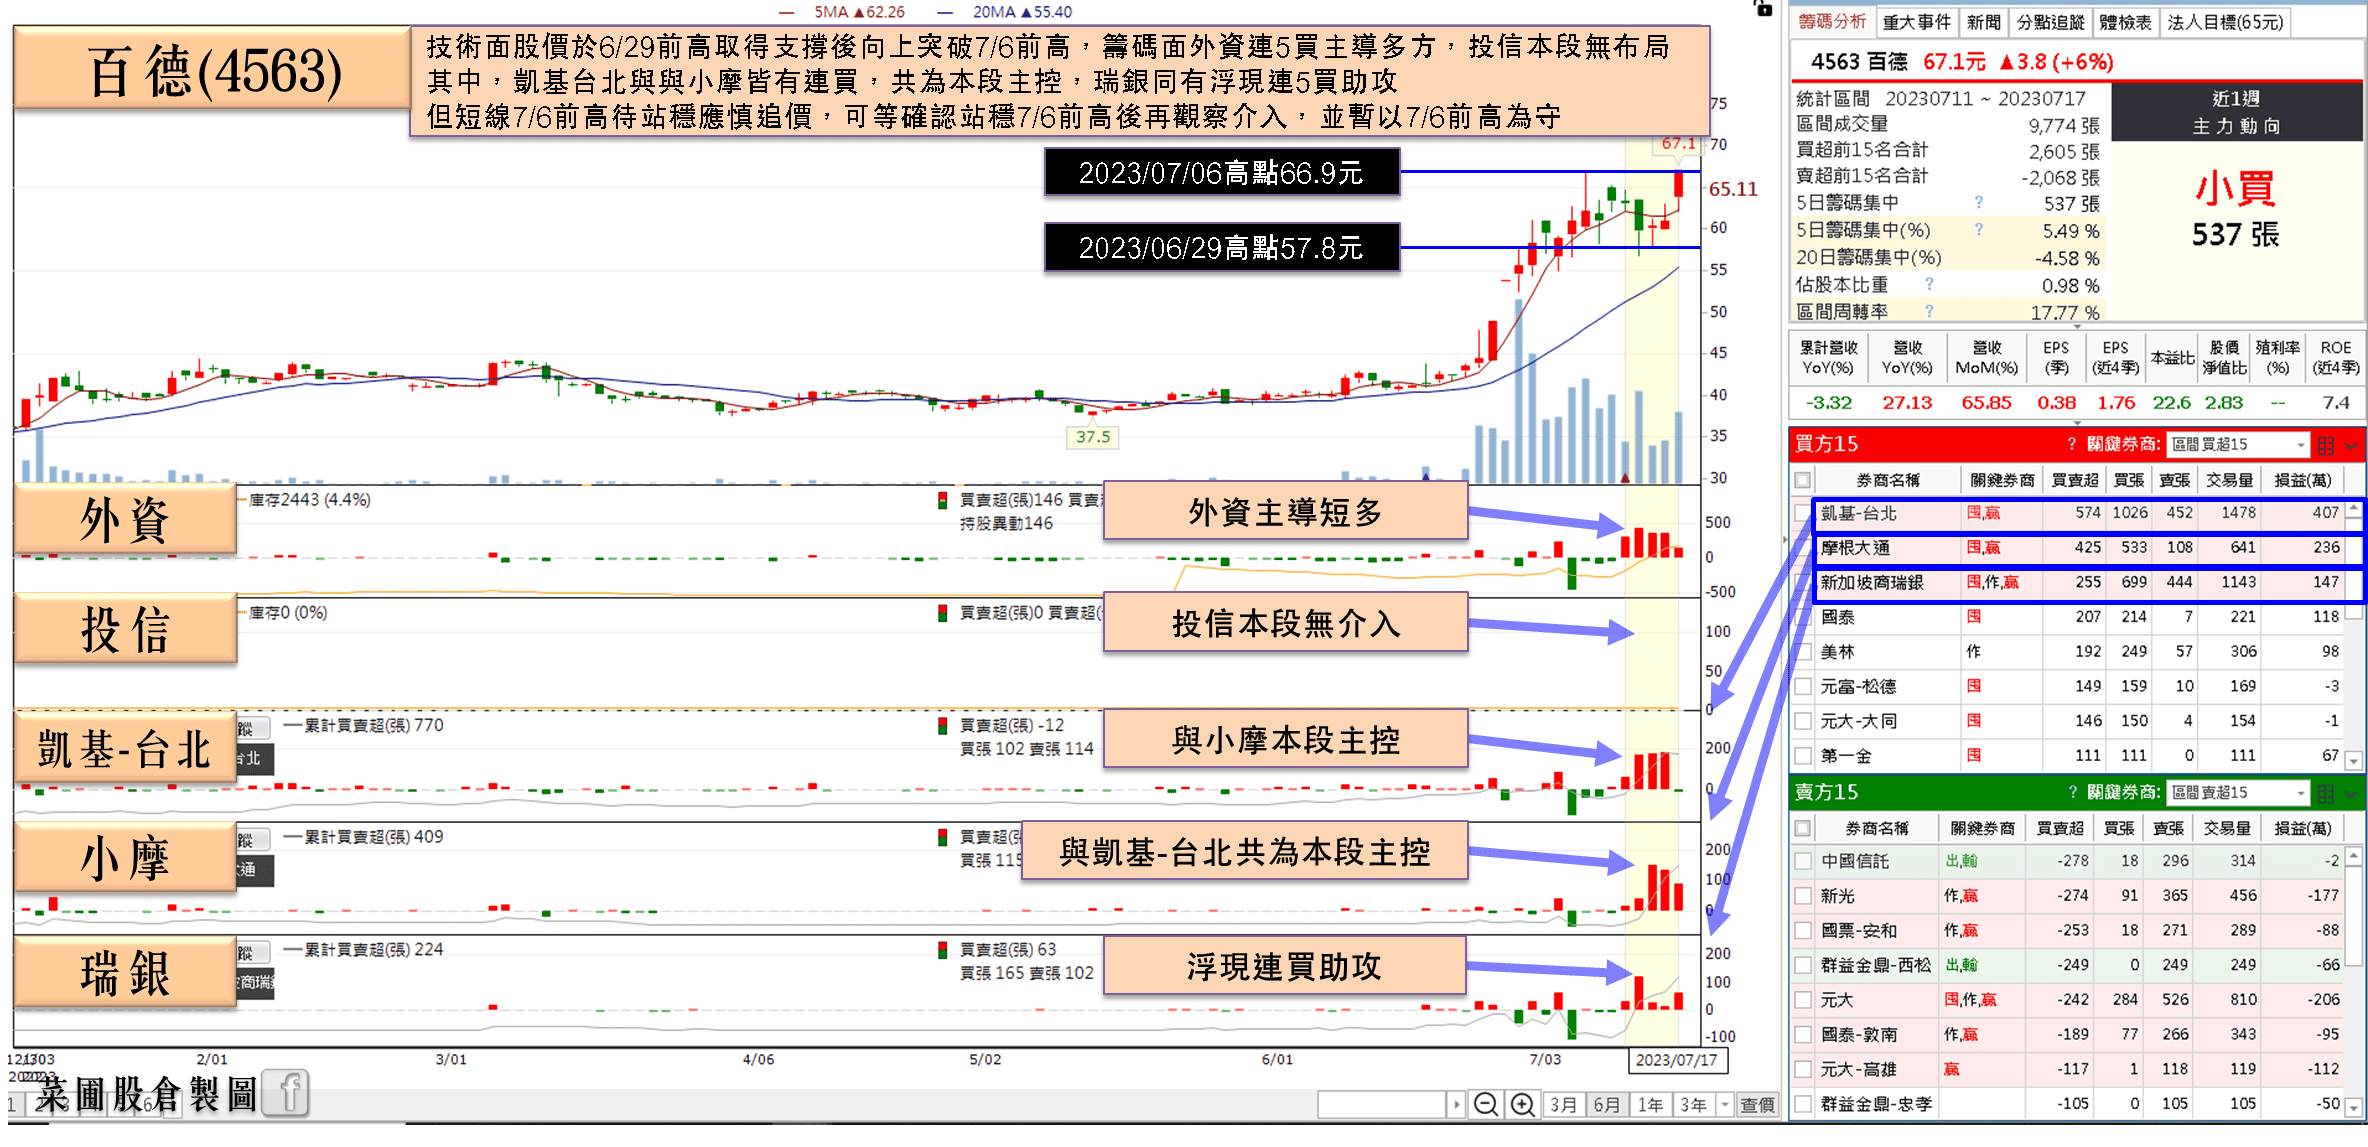Open the 新聞 tab

pos(1983,22)
